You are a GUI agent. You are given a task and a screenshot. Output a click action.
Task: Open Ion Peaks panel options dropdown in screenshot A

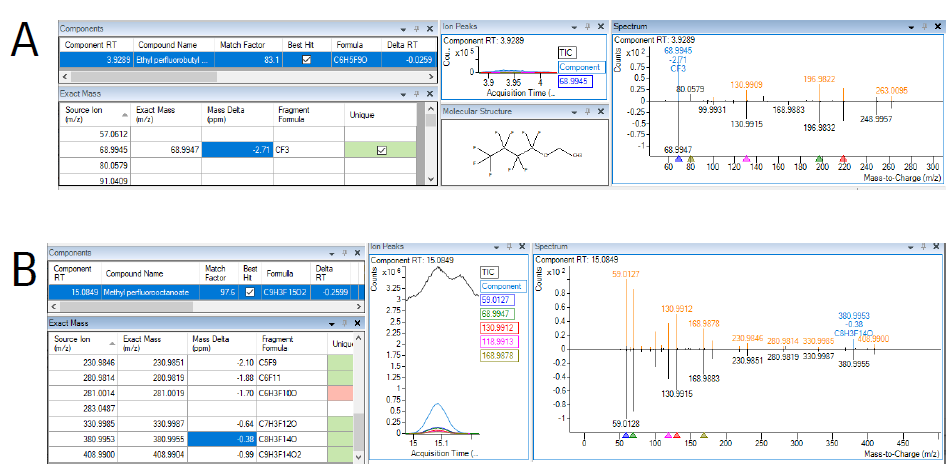pyautogui.click(x=573, y=27)
